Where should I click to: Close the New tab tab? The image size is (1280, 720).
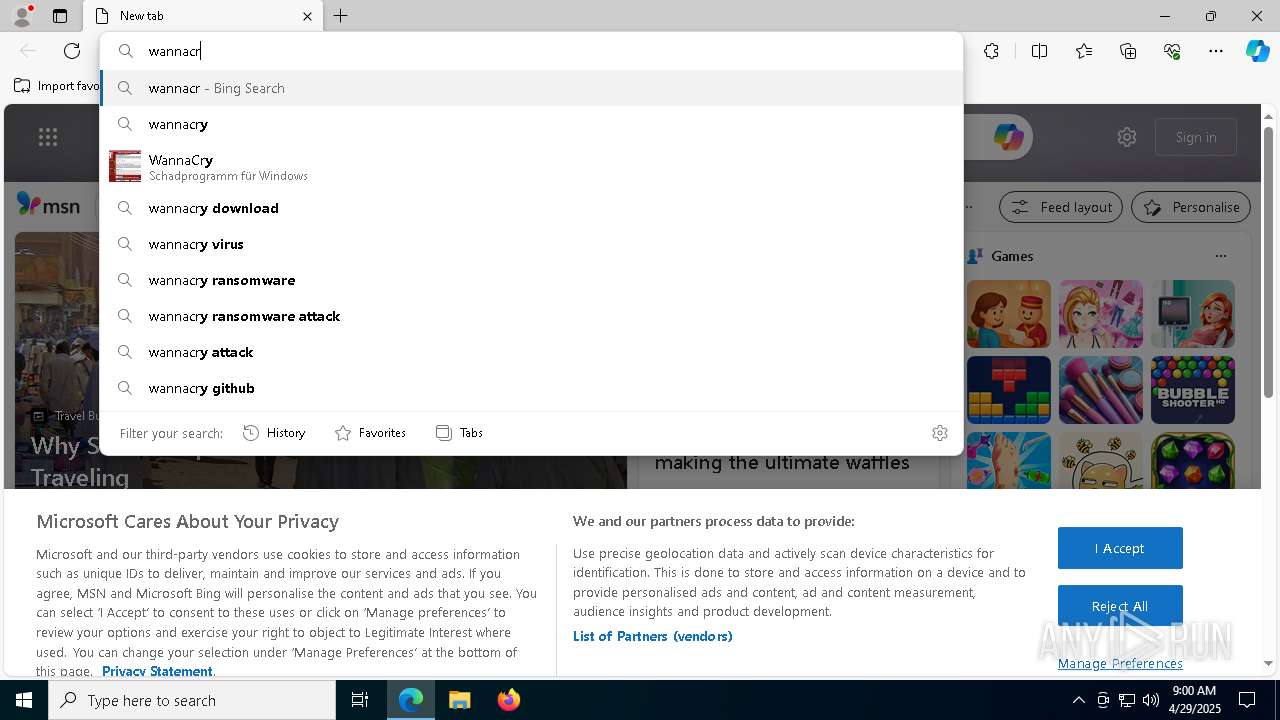coord(307,16)
